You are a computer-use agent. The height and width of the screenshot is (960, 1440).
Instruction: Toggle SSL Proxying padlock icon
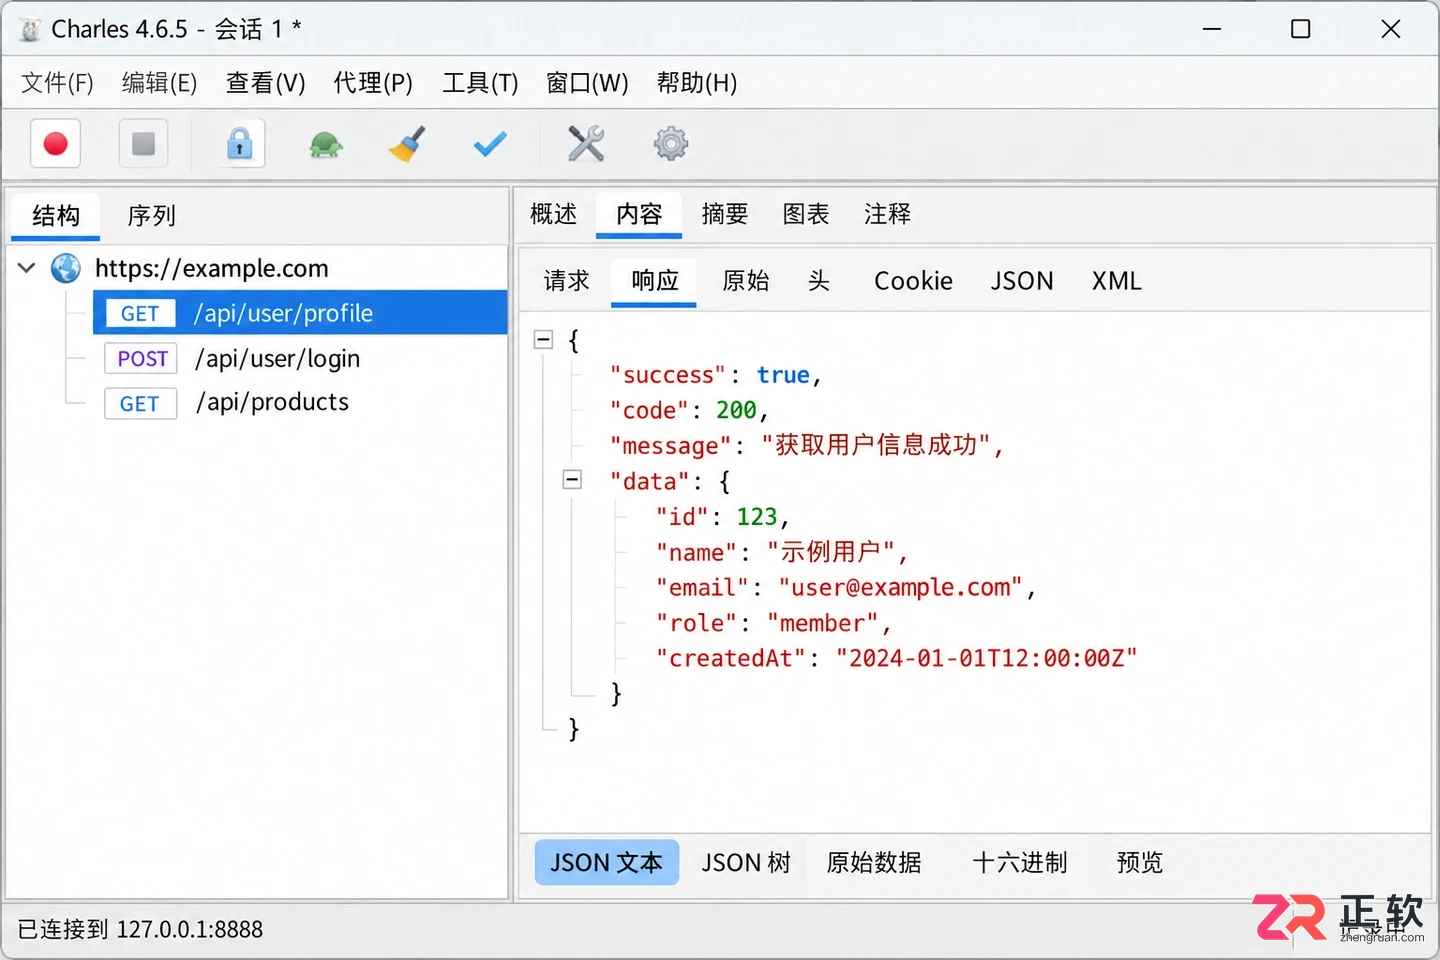(240, 144)
